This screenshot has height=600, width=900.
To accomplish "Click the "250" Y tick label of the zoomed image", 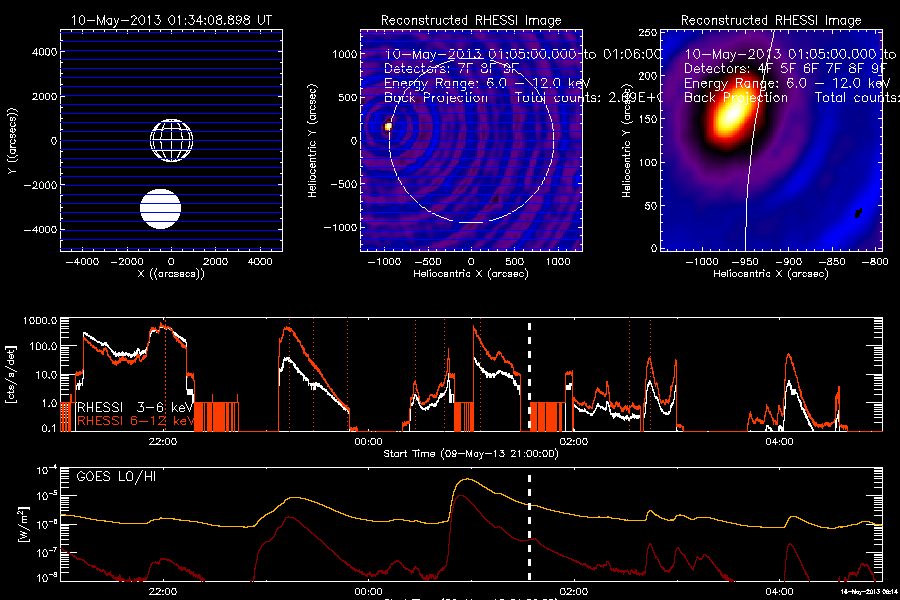I will [648, 33].
